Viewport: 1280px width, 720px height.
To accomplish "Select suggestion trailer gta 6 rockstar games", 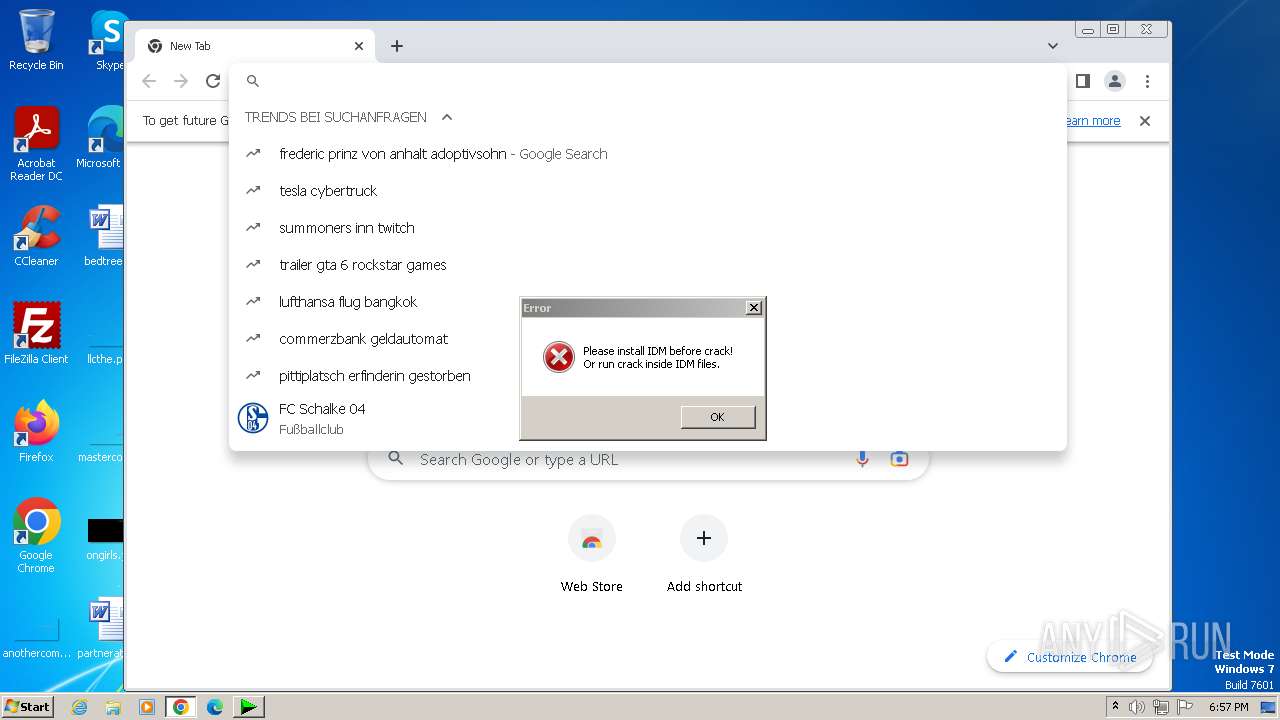I will [x=648, y=265].
